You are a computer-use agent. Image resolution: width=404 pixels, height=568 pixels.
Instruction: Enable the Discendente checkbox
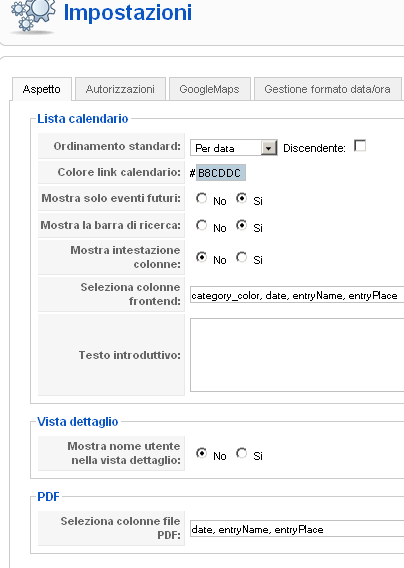pos(360,146)
